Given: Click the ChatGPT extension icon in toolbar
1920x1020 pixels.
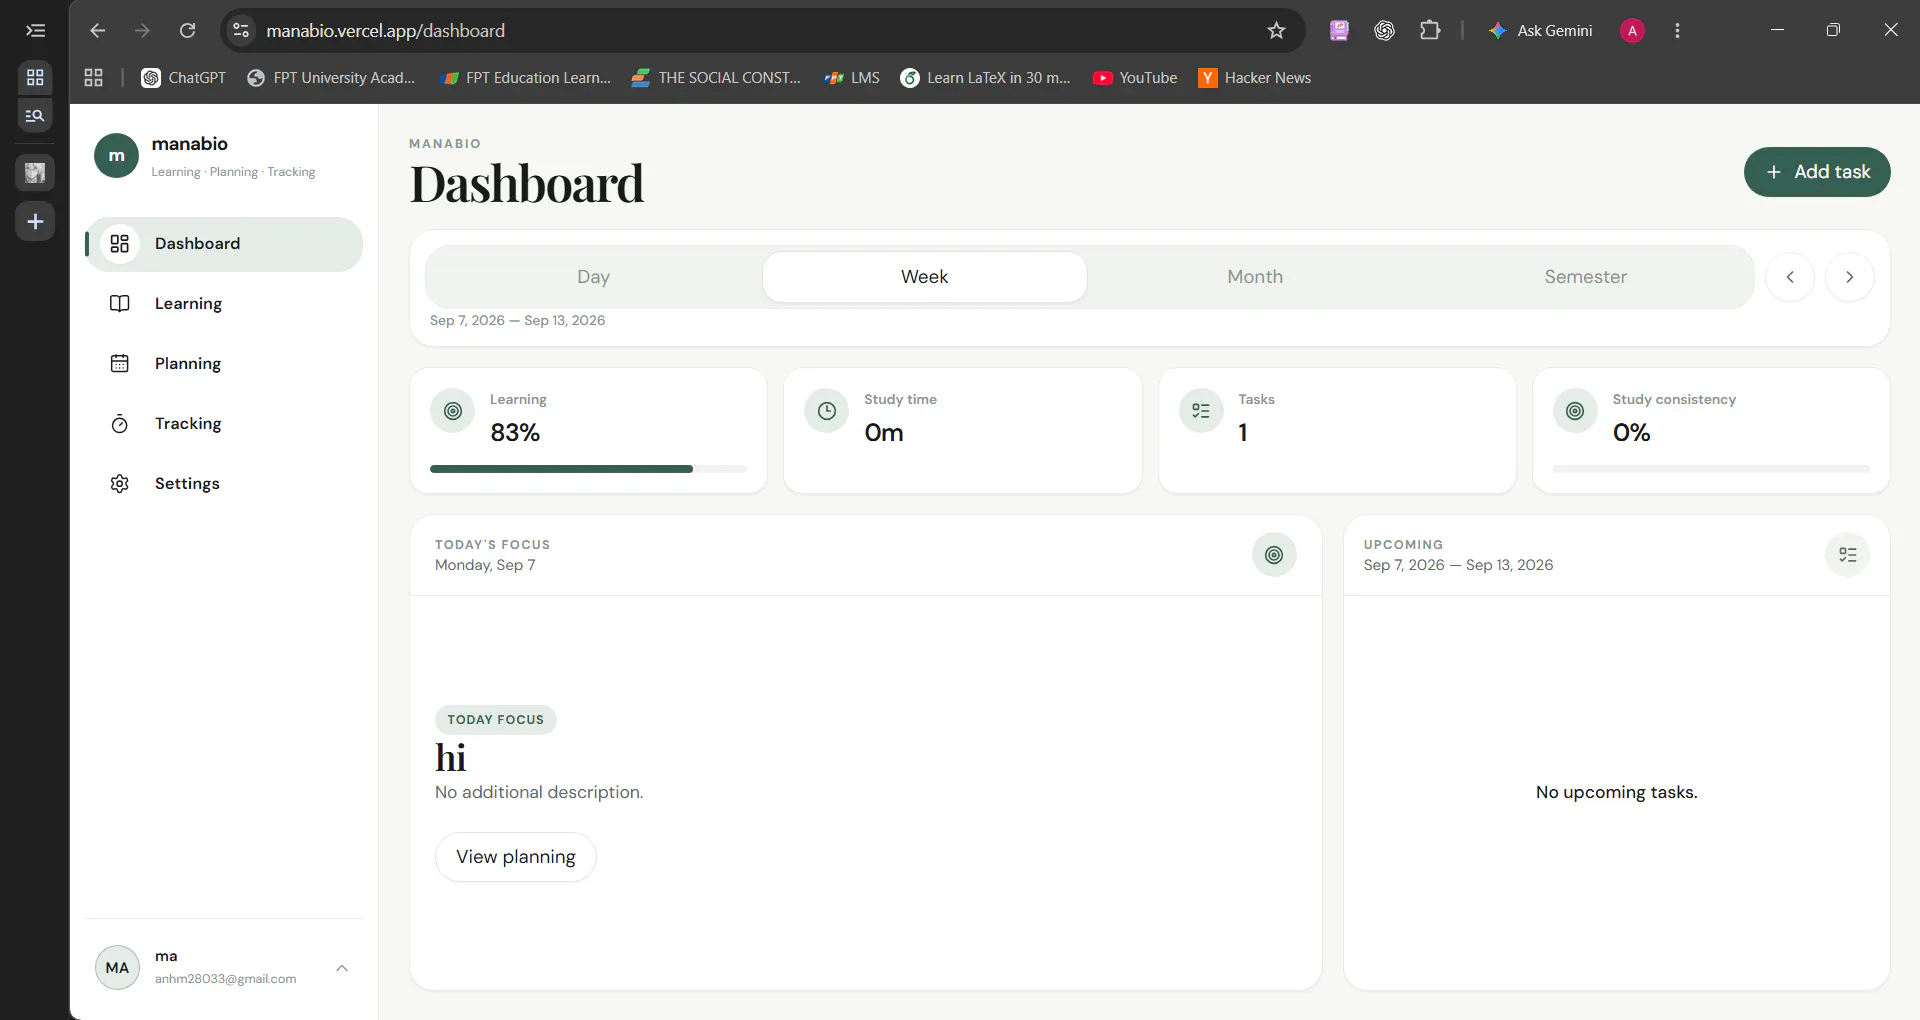Looking at the screenshot, I should pyautogui.click(x=1384, y=31).
